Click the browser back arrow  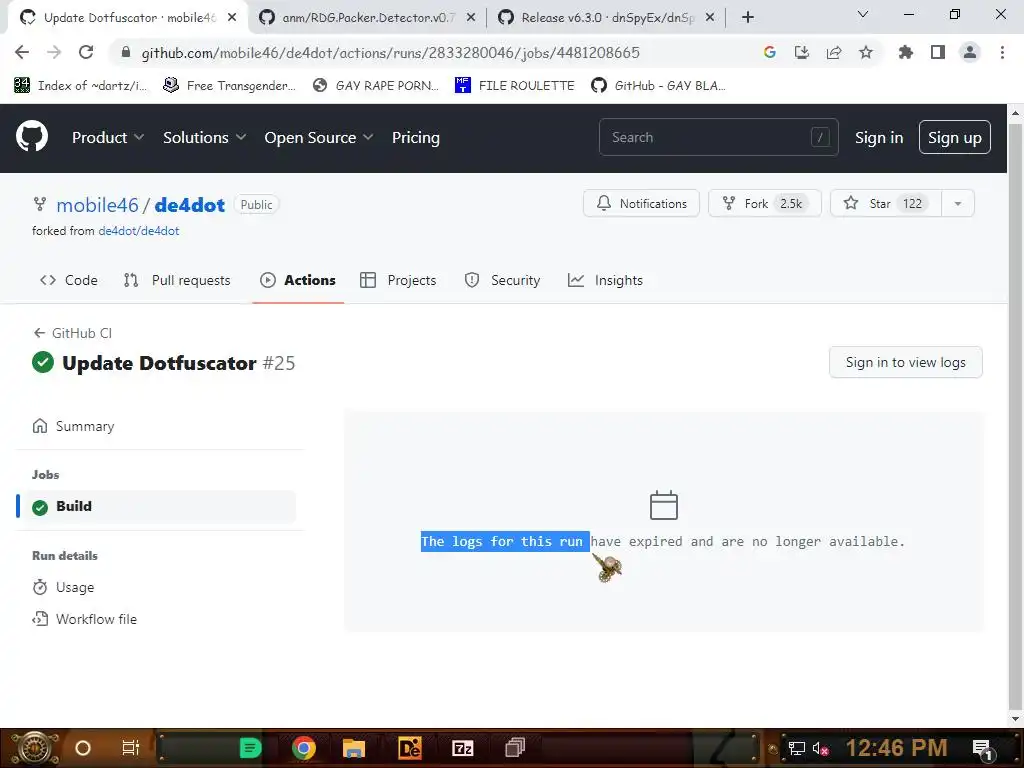pos(22,52)
